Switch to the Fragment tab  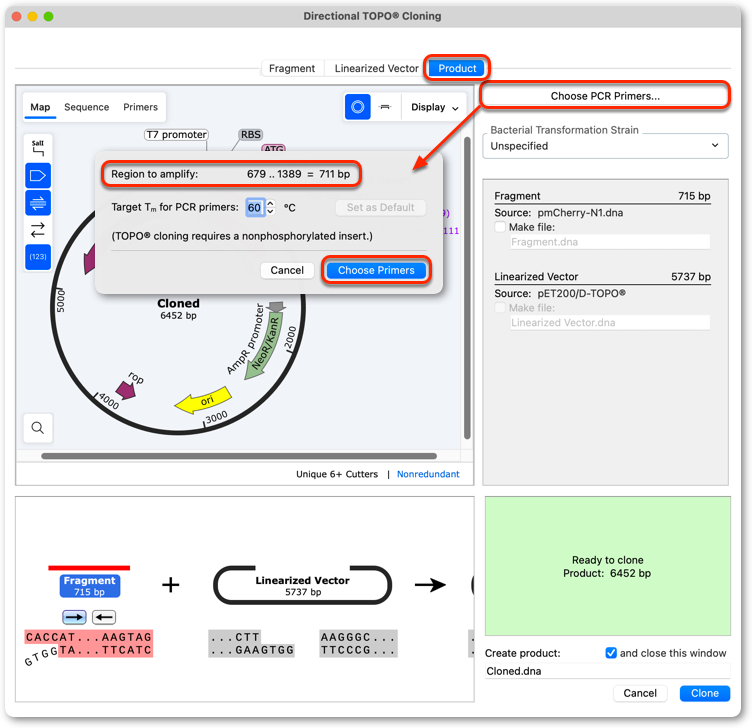point(292,69)
